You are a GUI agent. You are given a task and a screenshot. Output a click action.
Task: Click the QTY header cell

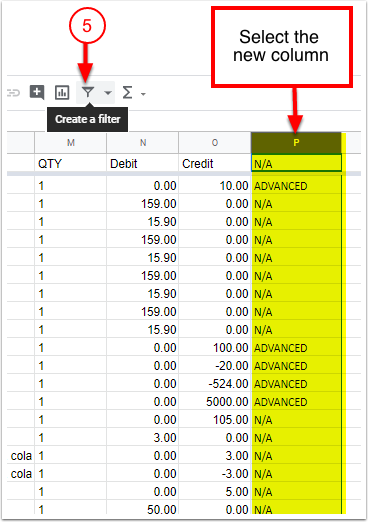[x=70, y=163]
